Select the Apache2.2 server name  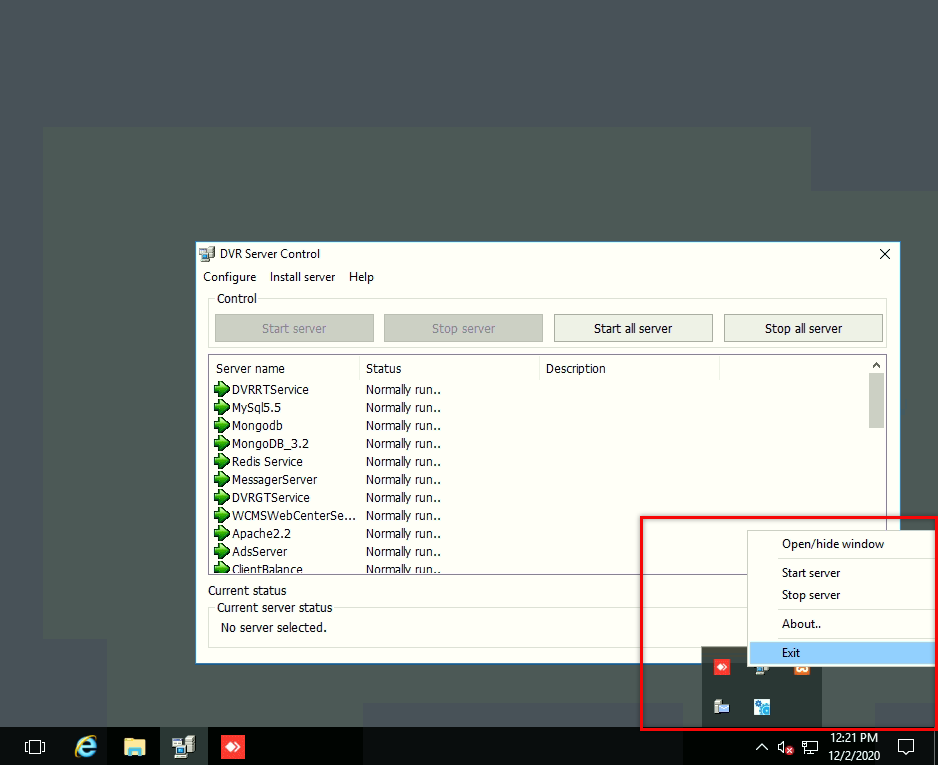tap(261, 533)
